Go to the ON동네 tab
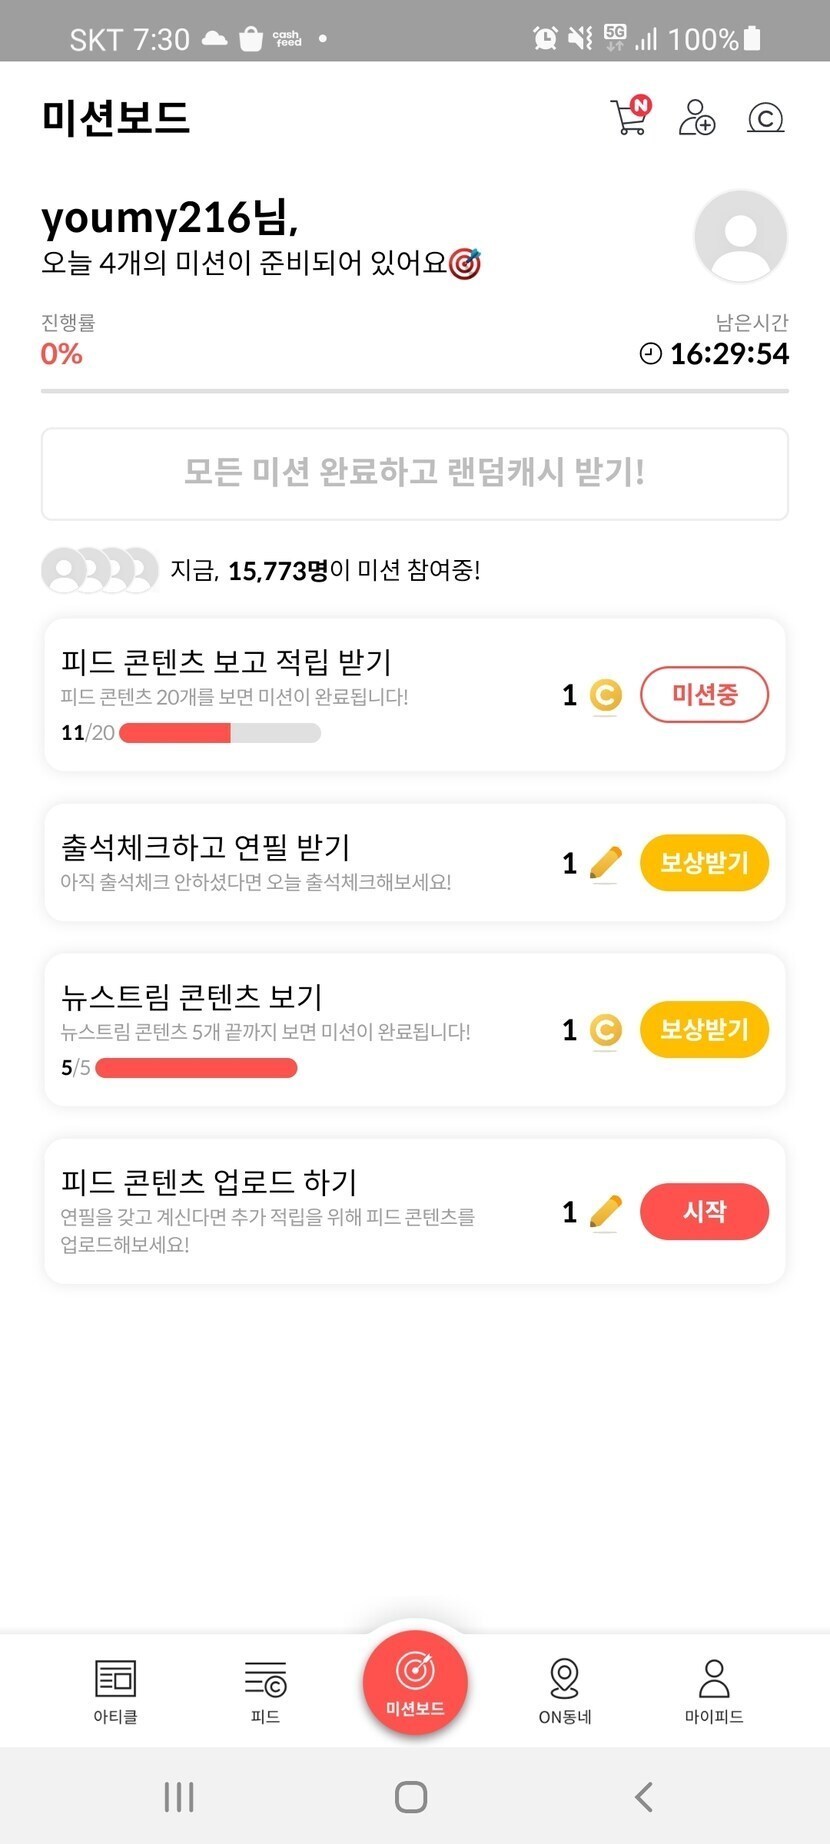 [565, 1691]
